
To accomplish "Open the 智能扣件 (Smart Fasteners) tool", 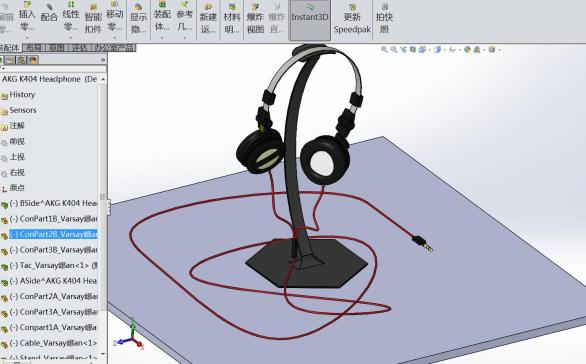I will click(93, 19).
